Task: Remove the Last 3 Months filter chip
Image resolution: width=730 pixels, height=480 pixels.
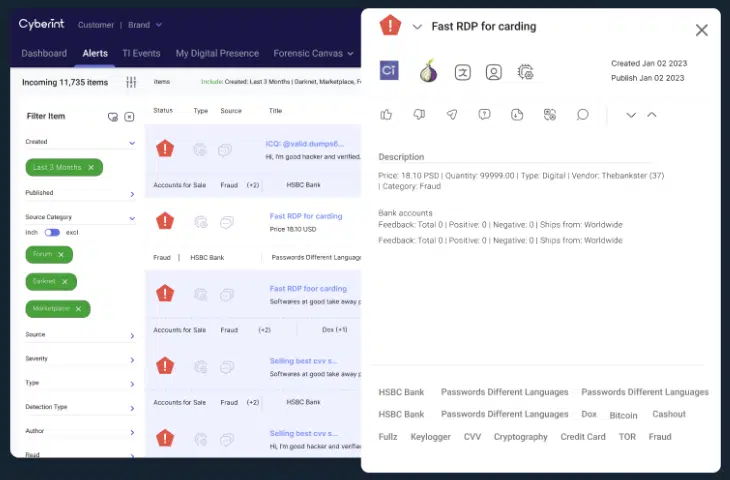Action: (x=91, y=167)
